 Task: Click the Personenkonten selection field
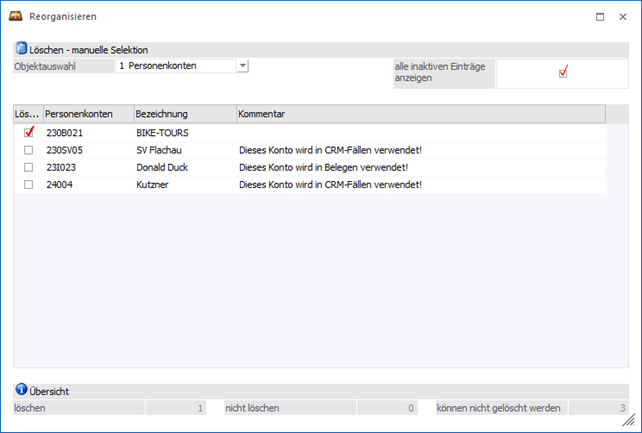pos(175,66)
